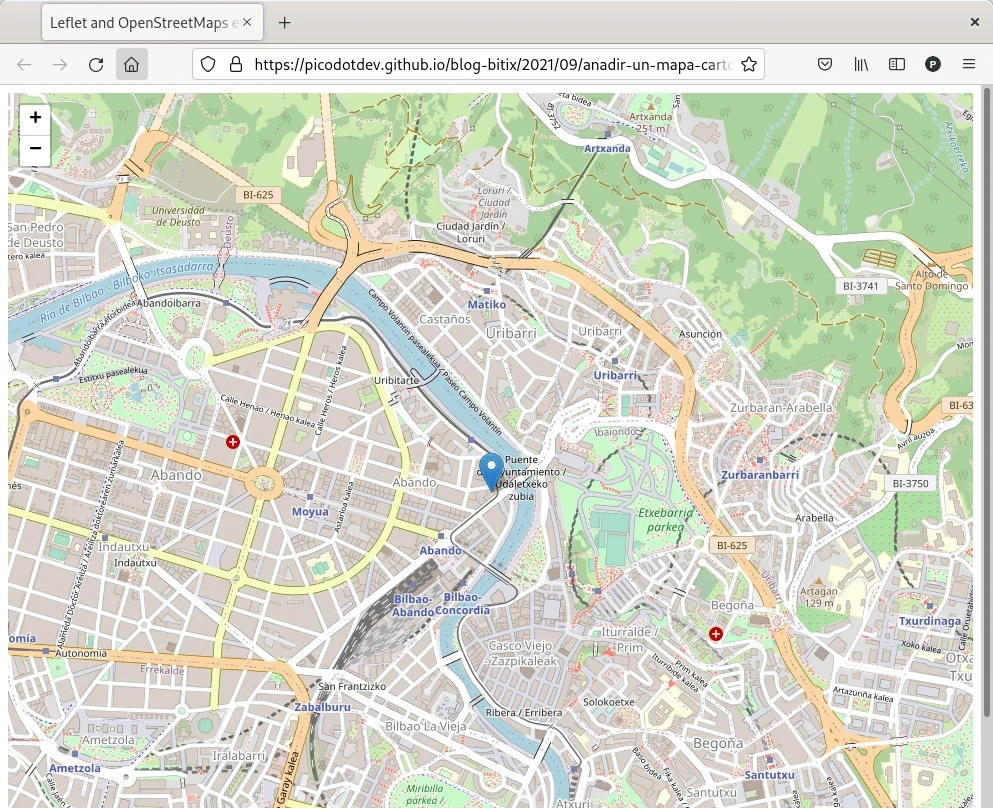Select the Leaflet and OpenStreetMaps tab
993x808 pixels.
click(140, 22)
